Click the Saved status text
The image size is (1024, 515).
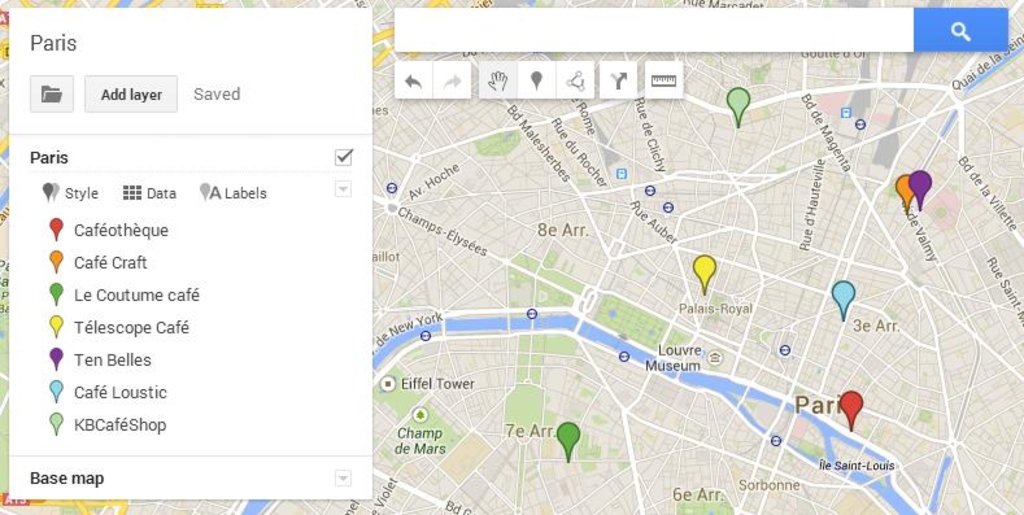tap(217, 94)
